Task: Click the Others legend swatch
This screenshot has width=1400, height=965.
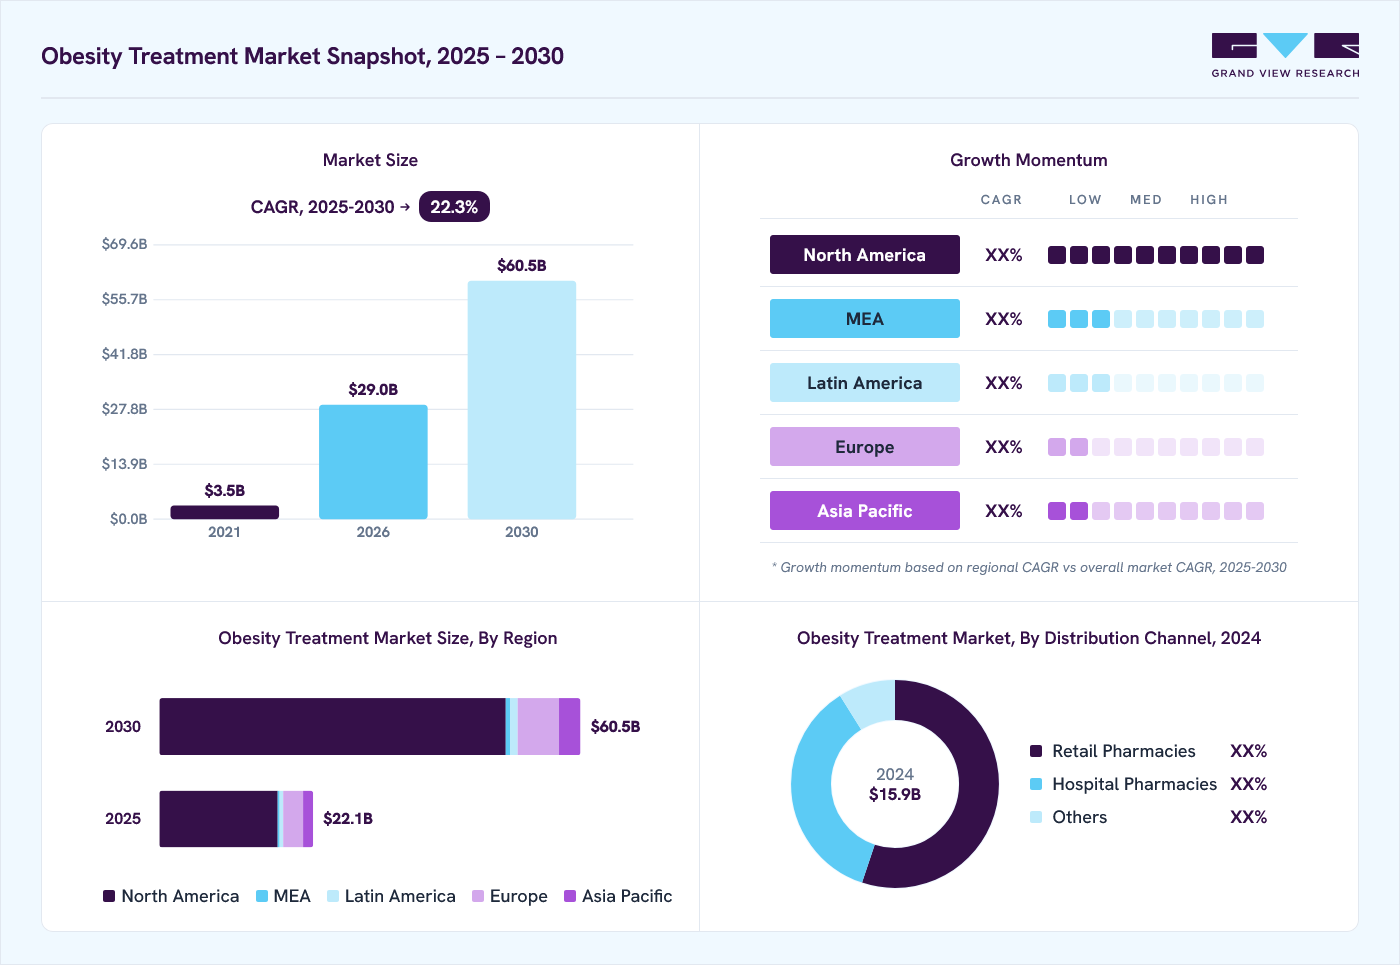Action: [1036, 817]
